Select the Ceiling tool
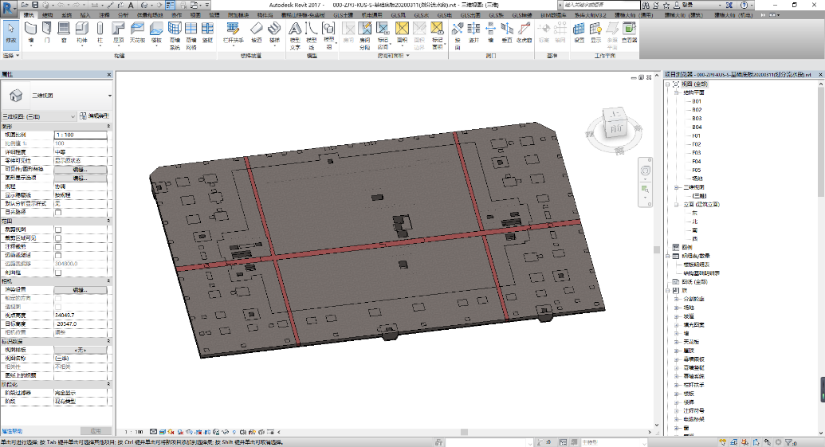Image resolution: width=825 pixels, height=447 pixels. click(x=137, y=33)
